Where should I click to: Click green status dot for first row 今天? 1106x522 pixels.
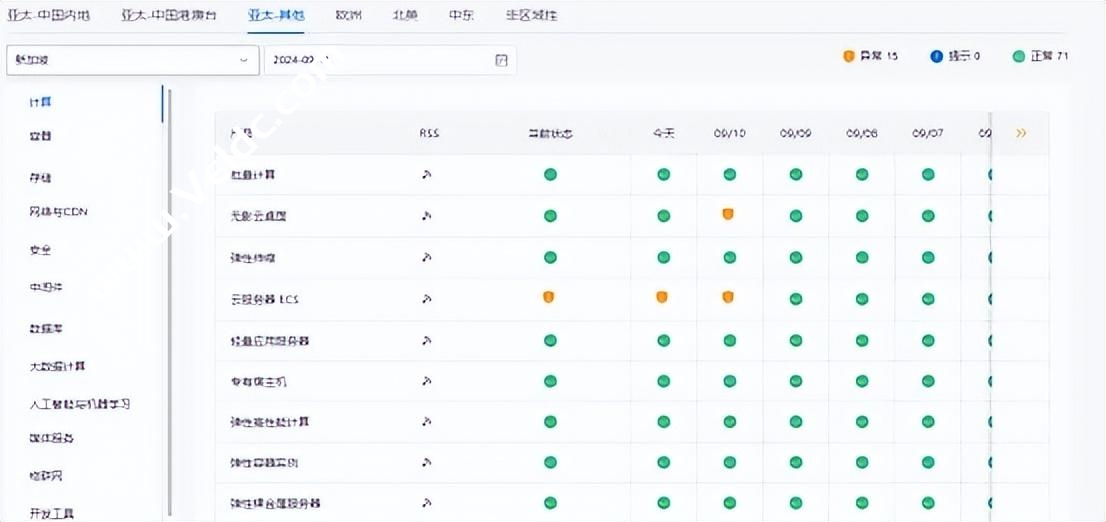663,174
